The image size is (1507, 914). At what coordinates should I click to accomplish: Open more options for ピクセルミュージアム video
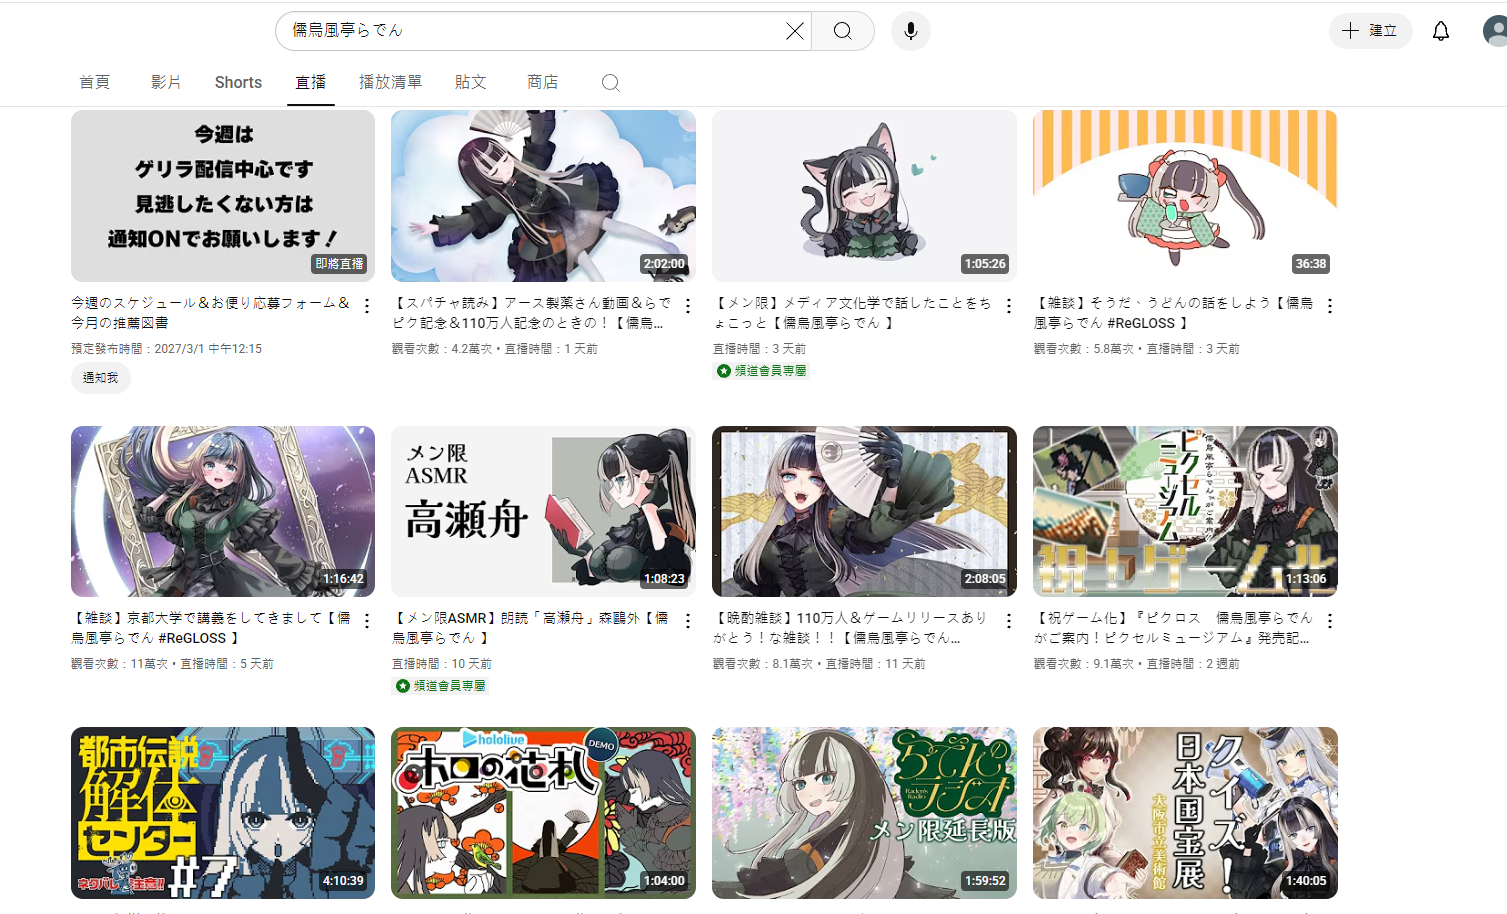(1330, 621)
